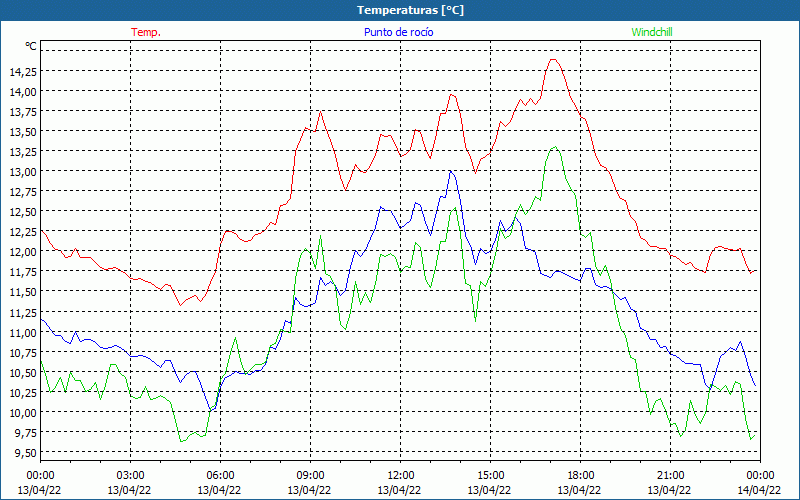Click the 09:00 time axis label
Image resolution: width=800 pixels, height=500 pixels.
pos(310,476)
